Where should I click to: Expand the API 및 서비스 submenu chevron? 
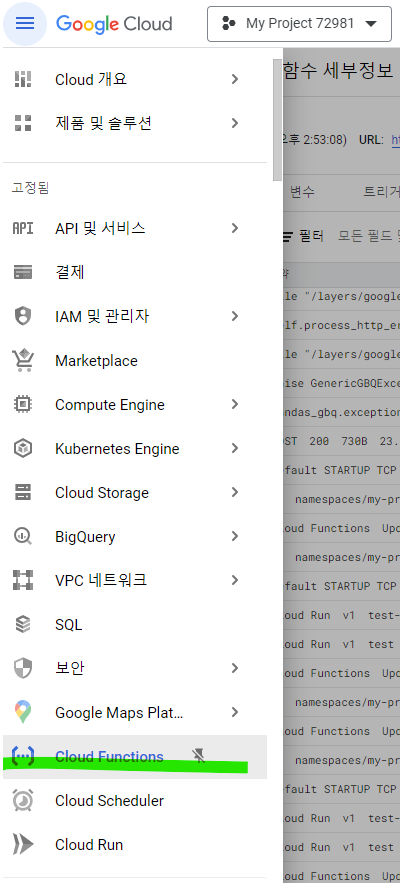(x=235, y=228)
